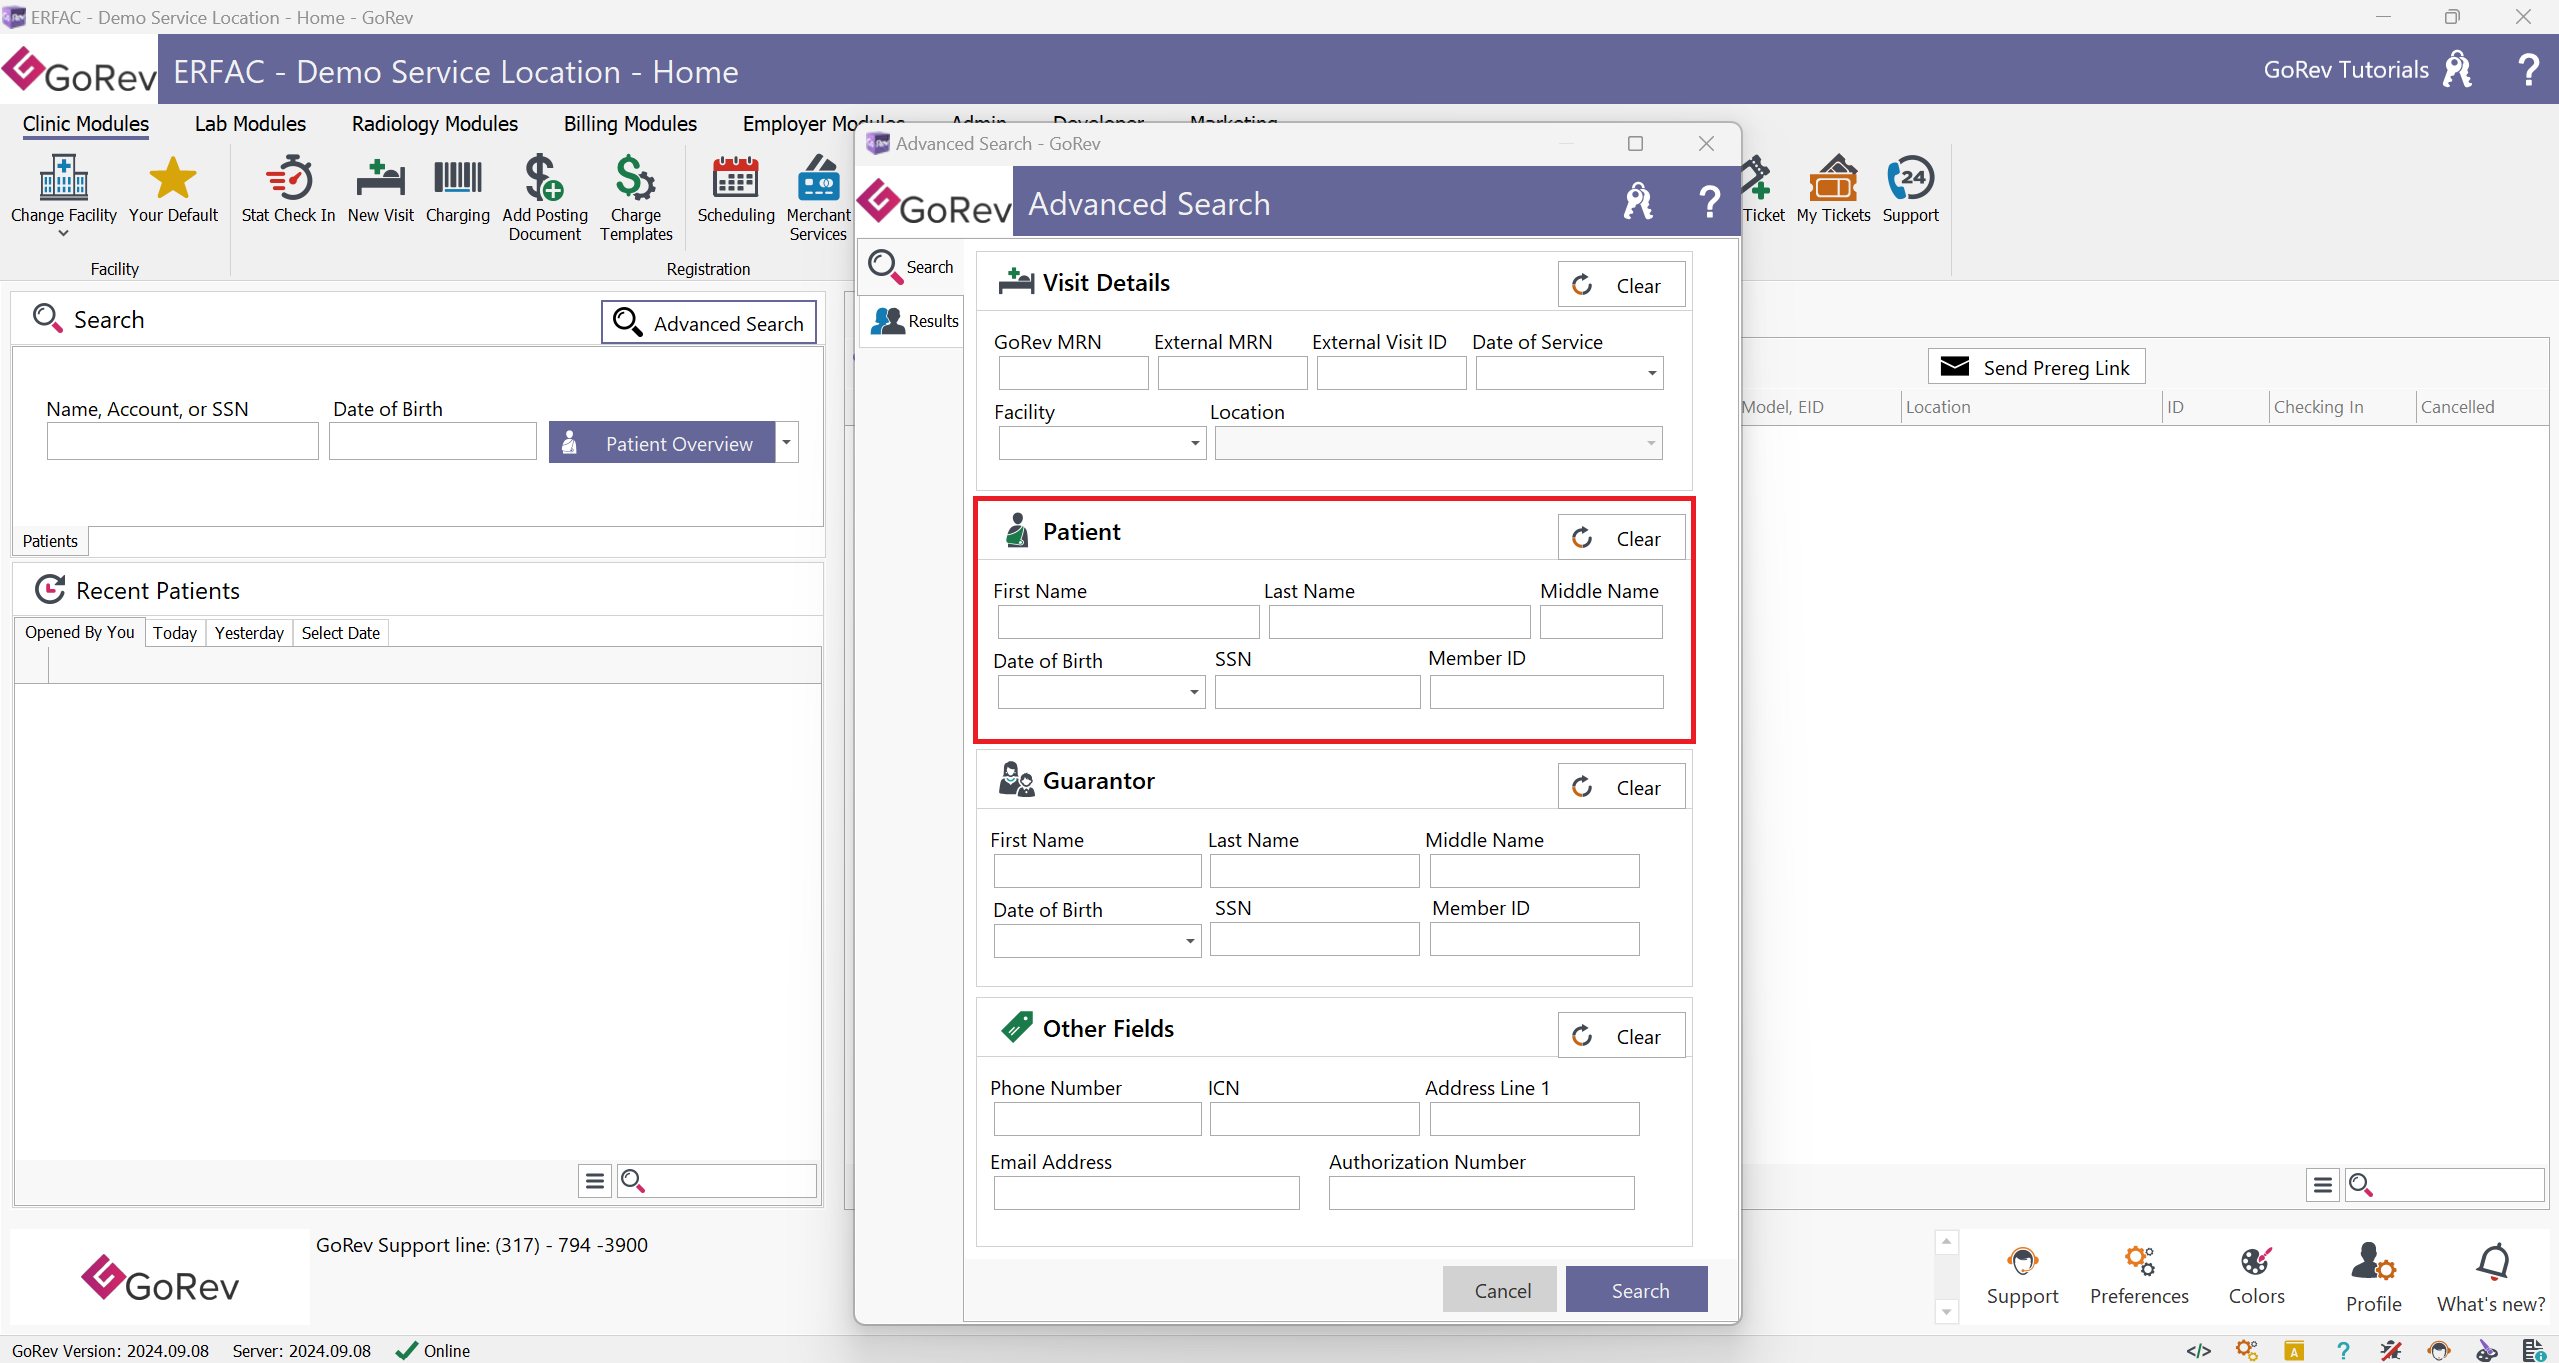This screenshot has height=1363, width=2559.
Task: Select the Opened By You tab
Action: point(79,632)
